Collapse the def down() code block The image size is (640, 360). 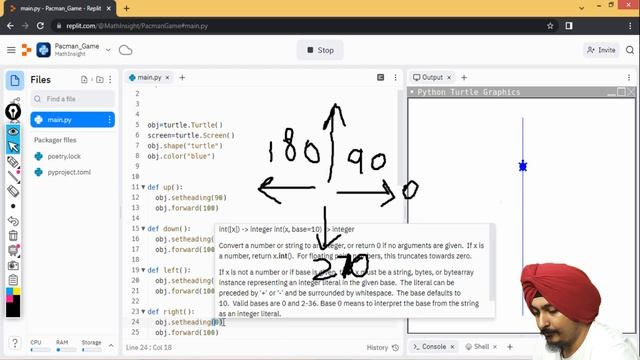143,229
